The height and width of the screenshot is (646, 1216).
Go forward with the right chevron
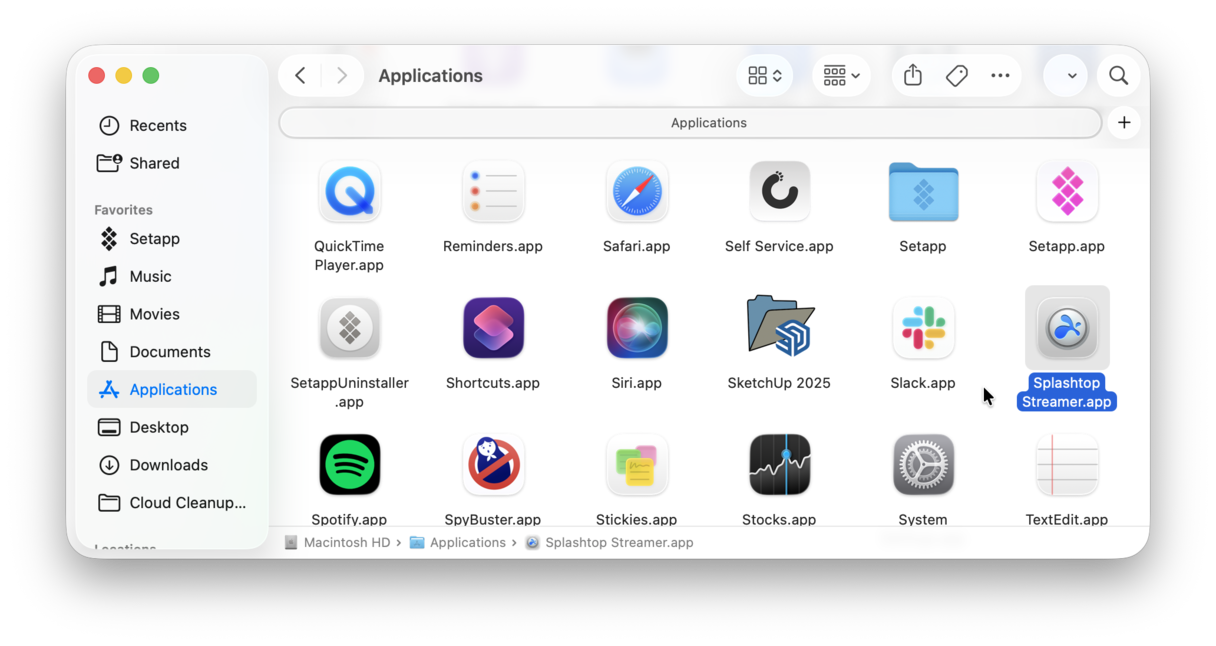point(342,75)
